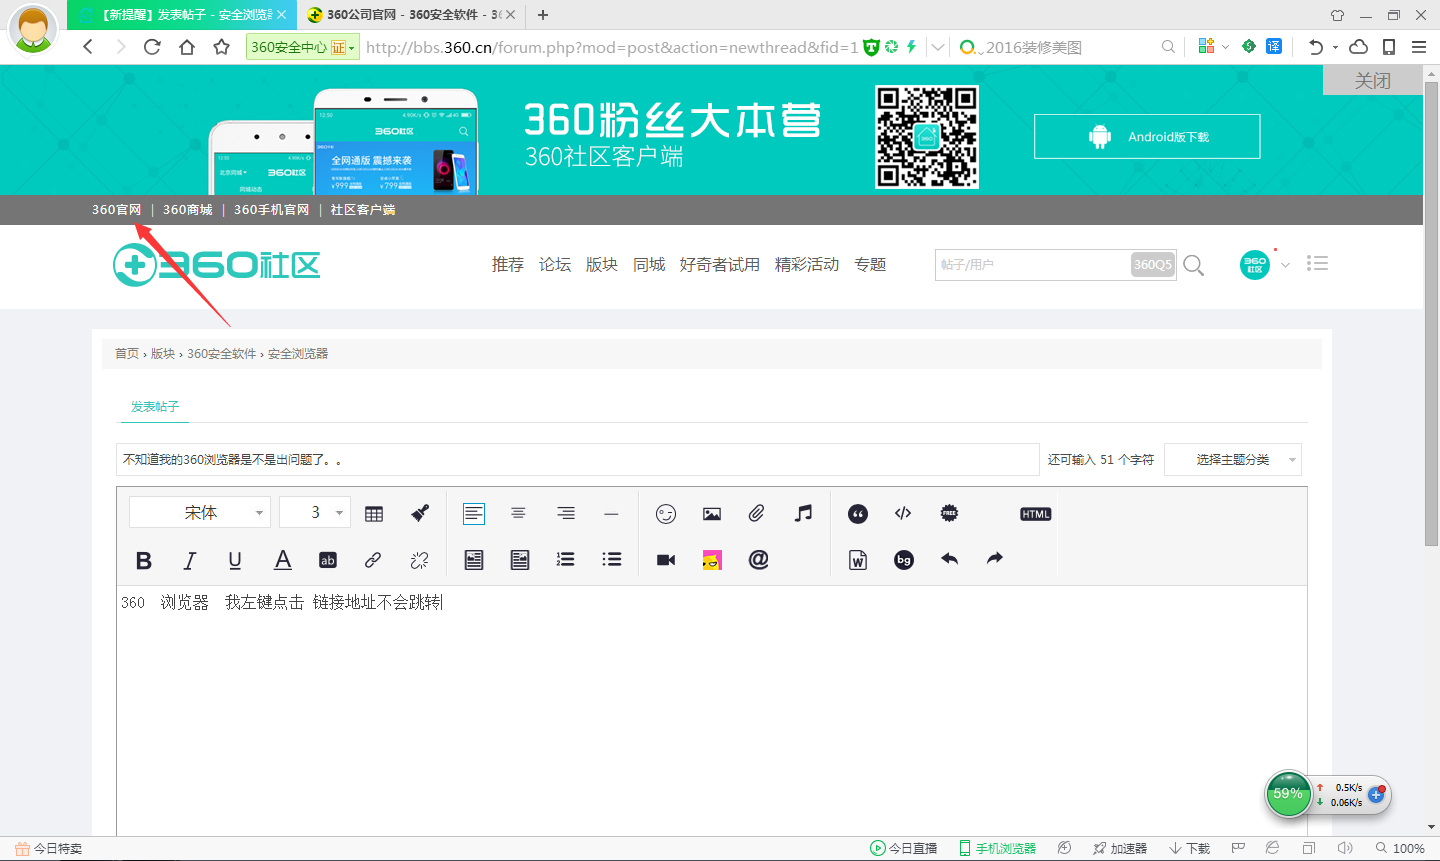Toggle italic formatting in editor
The image size is (1440, 861).
[x=189, y=560]
